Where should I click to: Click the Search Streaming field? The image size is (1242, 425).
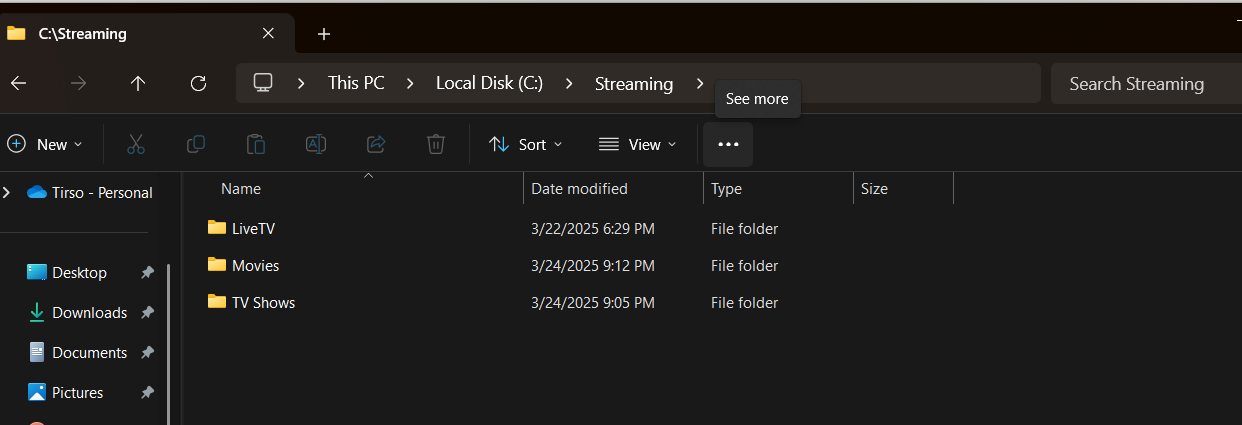pos(1140,84)
